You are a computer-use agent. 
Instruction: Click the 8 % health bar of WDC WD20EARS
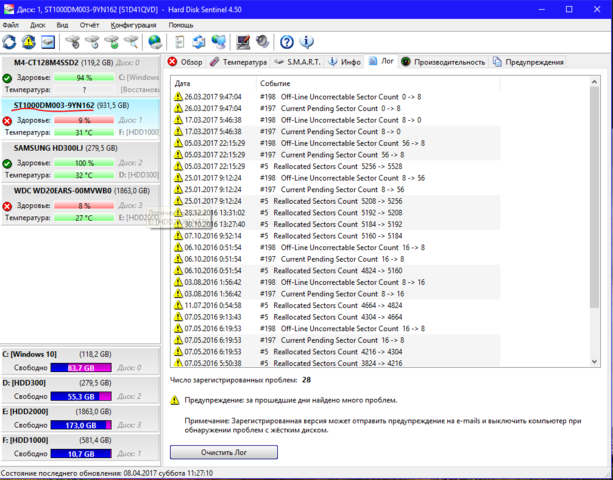click(84, 206)
